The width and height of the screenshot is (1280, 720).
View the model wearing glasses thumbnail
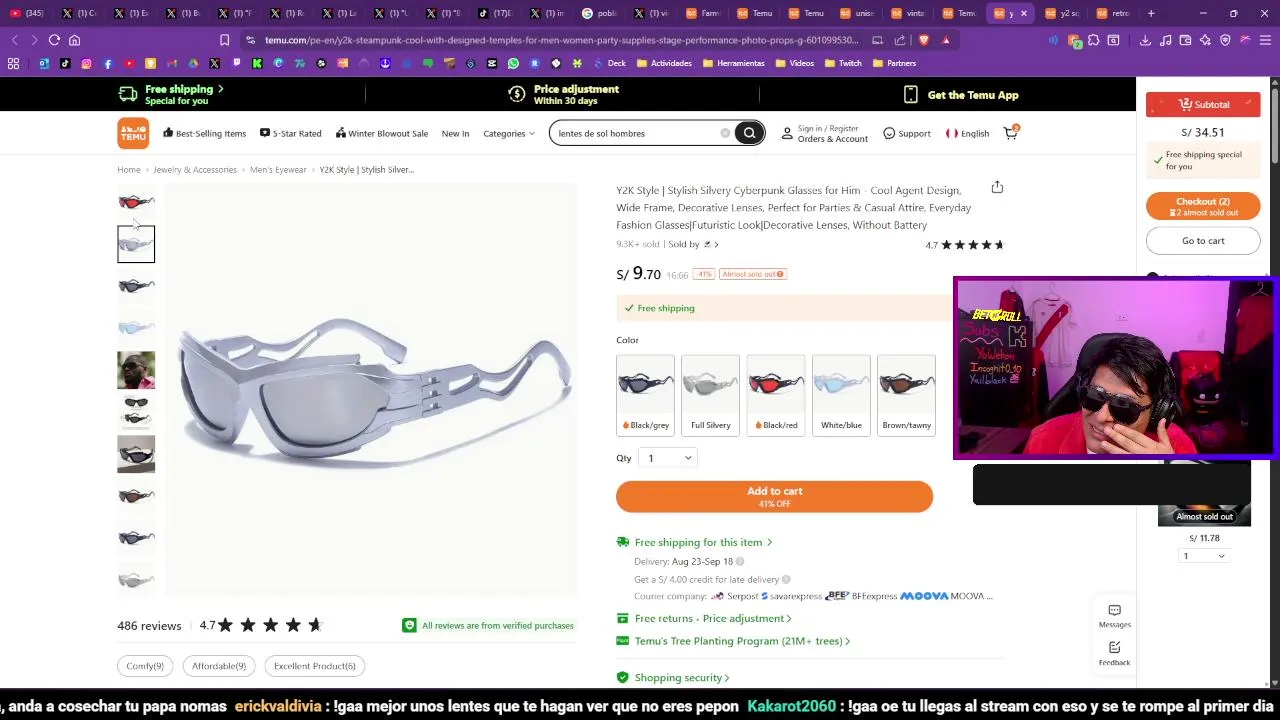(136, 370)
